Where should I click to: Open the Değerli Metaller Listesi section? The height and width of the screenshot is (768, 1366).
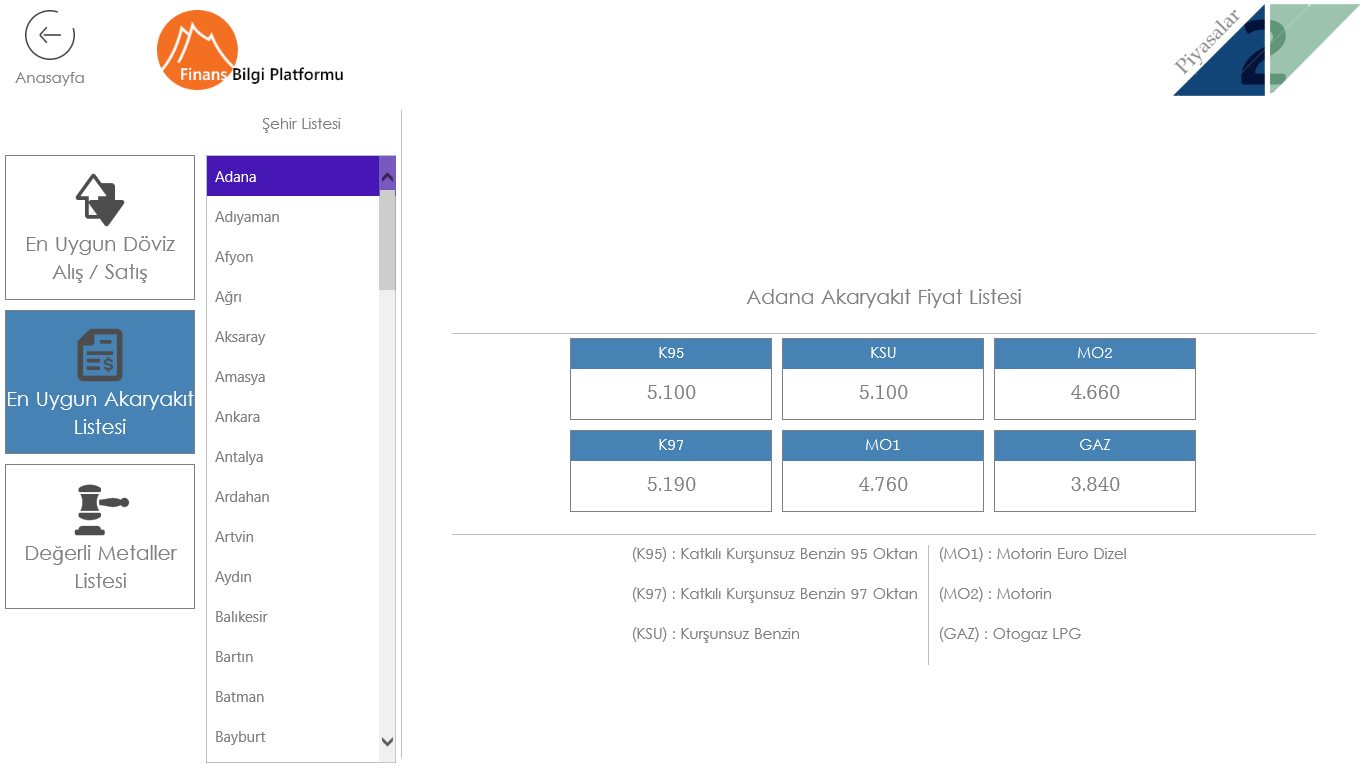point(100,537)
